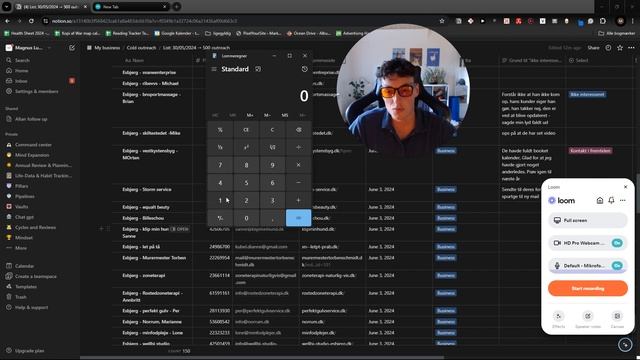
Task: Close Loom popup with X
Action: pyautogui.click(x=625, y=187)
